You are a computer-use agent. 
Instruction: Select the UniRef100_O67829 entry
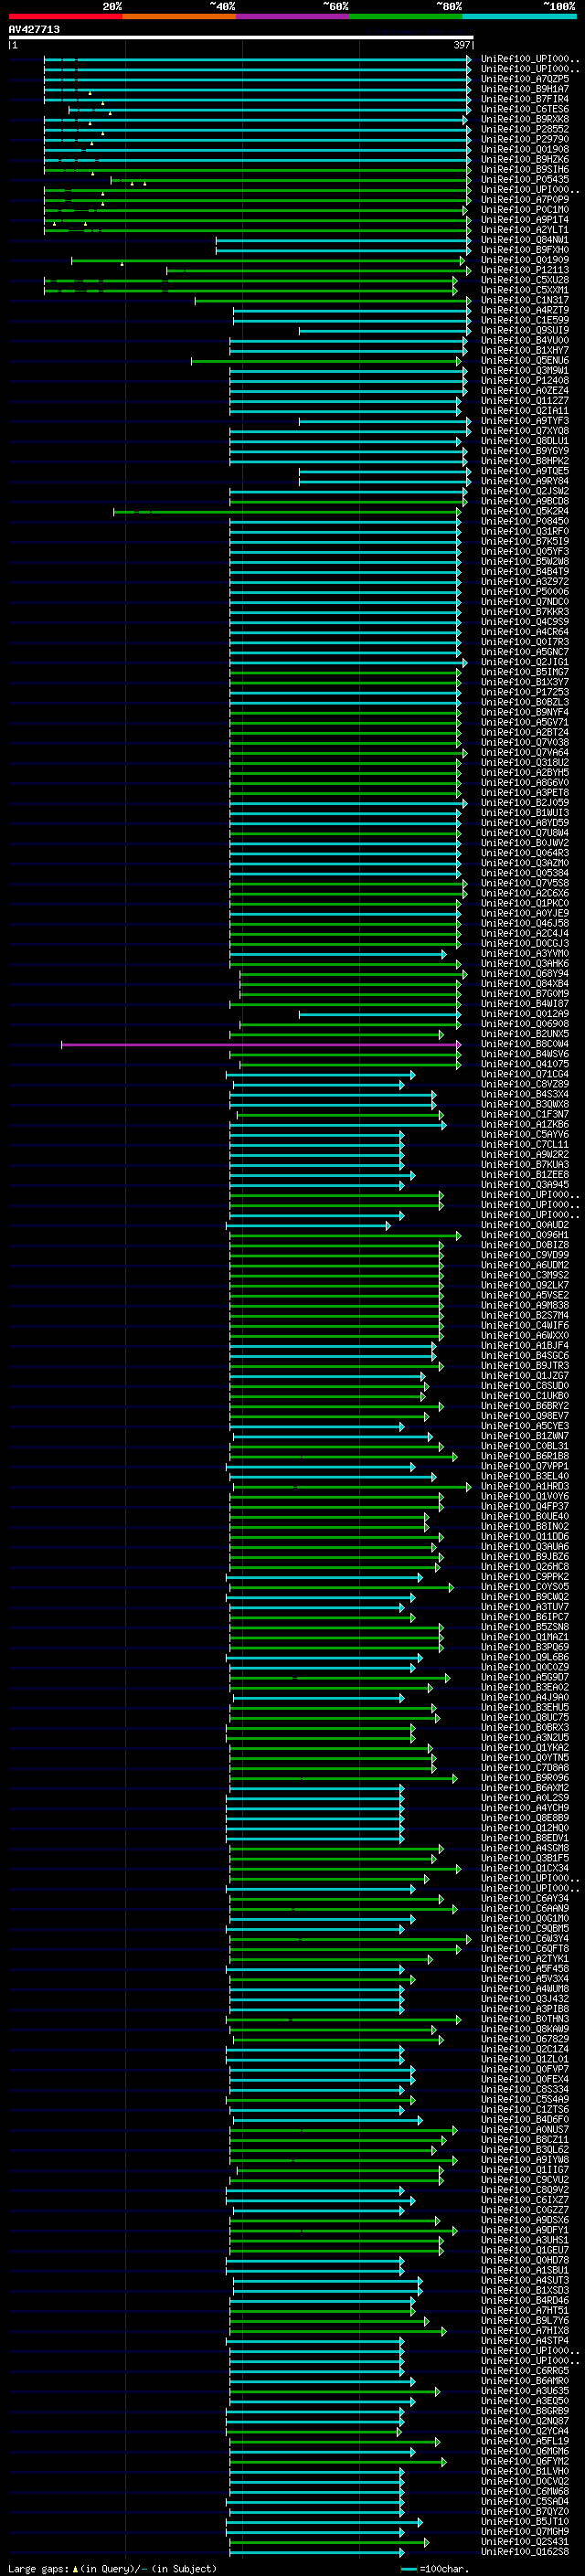(525, 2039)
